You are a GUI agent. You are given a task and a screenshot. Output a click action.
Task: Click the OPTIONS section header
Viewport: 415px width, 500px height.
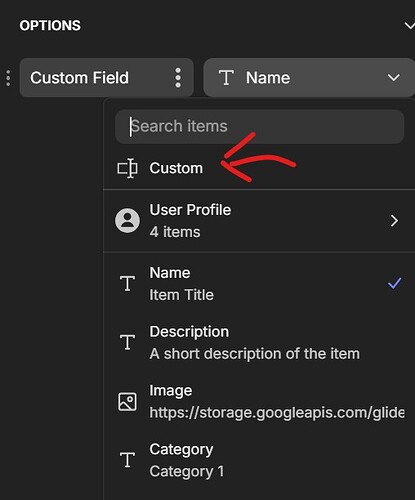[x=50, y=26]
